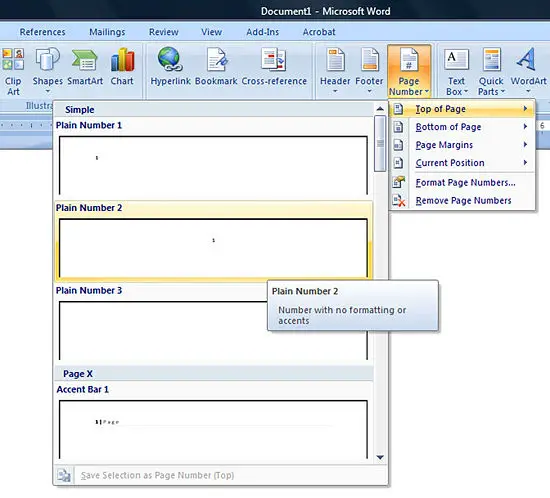Click Save Selection as Page Number (Top)
This screenshot has width=550, height=498.
pyautogui.click(x=221, y=475)
